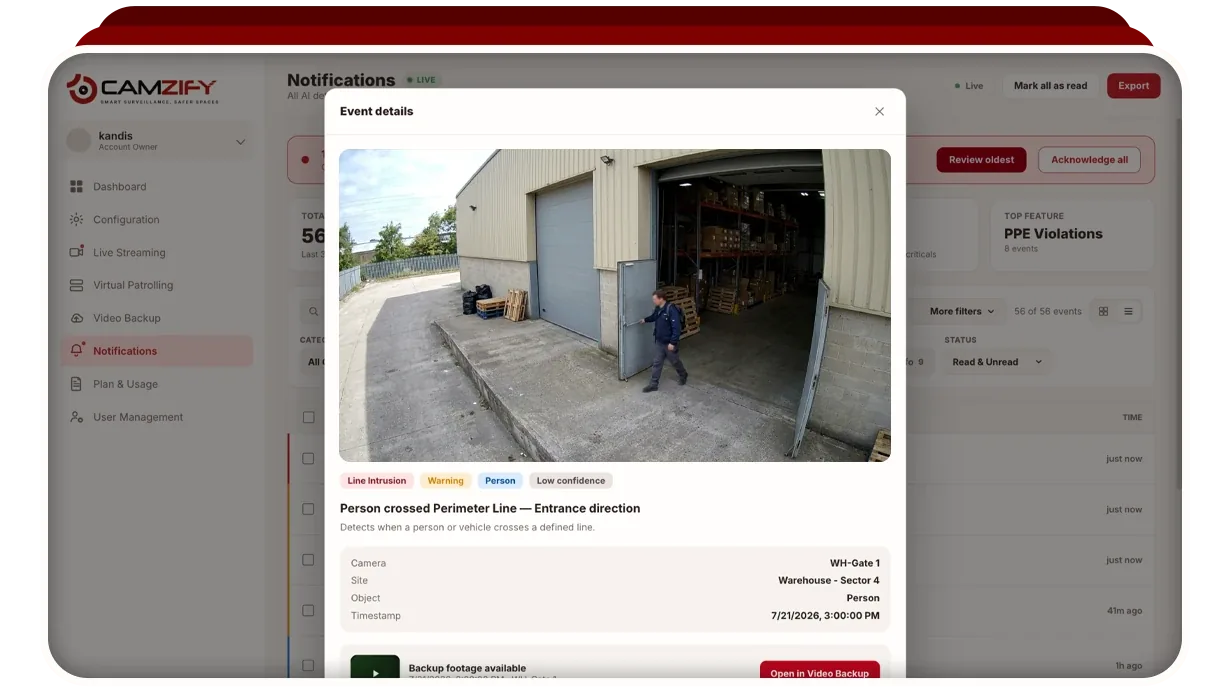Click the Warning tag
1229x692 pixels.
click(x=446, y=481)
